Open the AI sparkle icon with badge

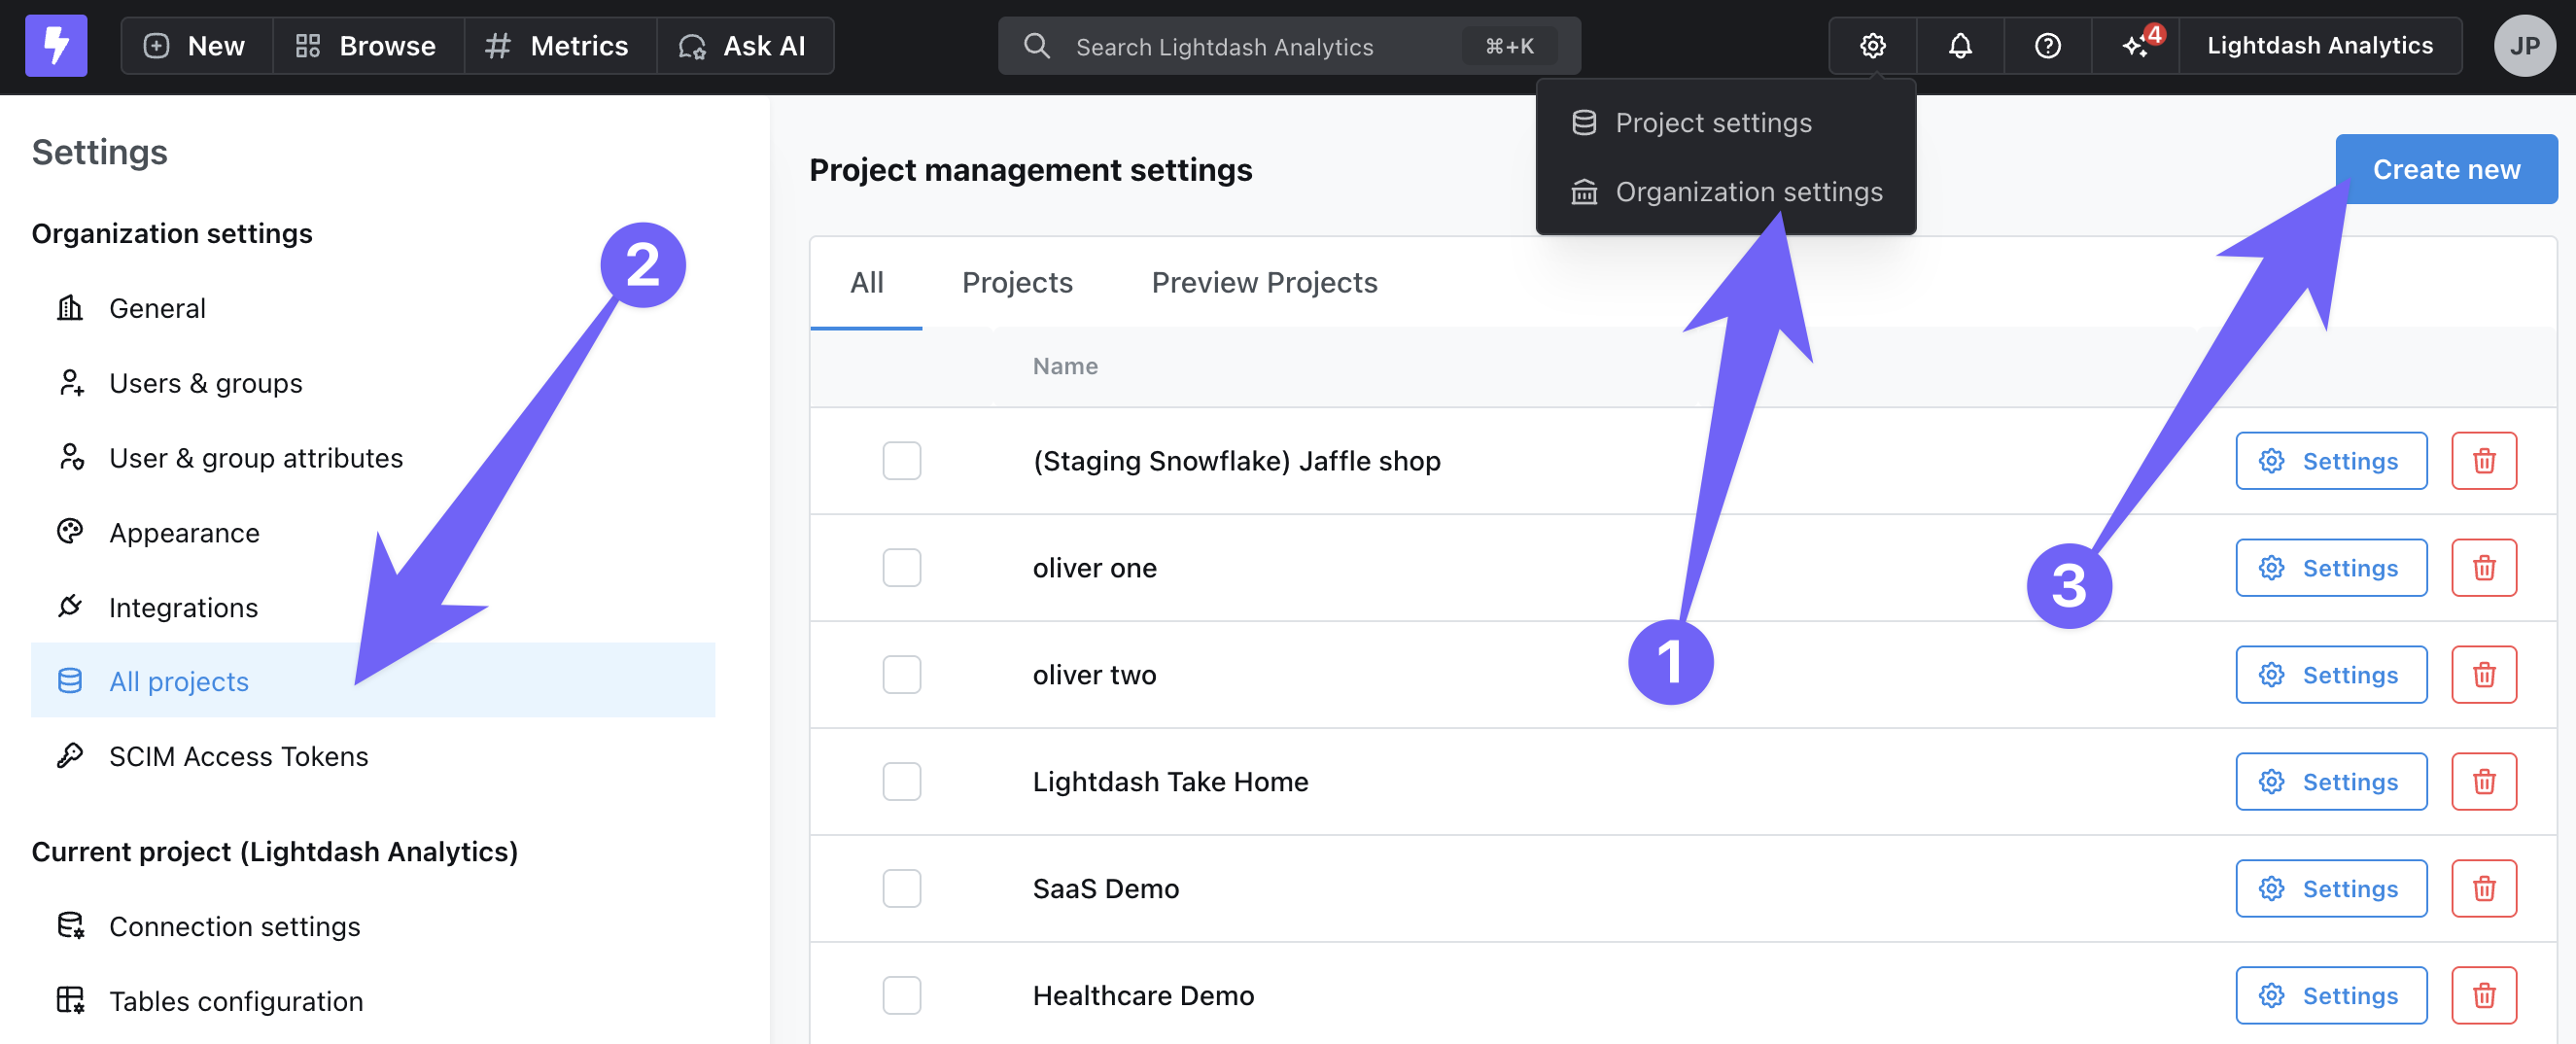[2135, 46]
